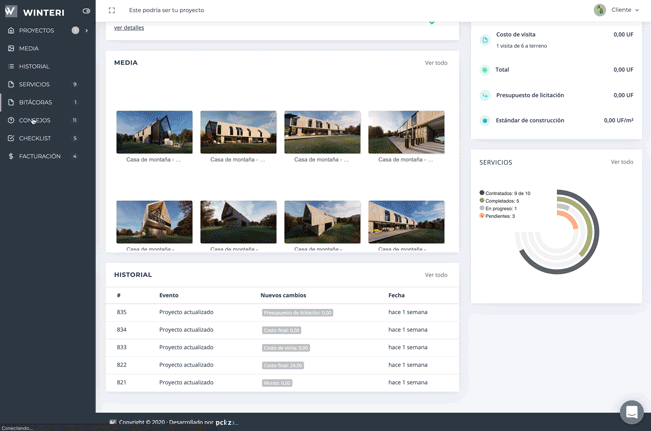This screenshot has height=431, width=651.
Task: Open third thumbnail in bottom media row
Action: (322, 222)
